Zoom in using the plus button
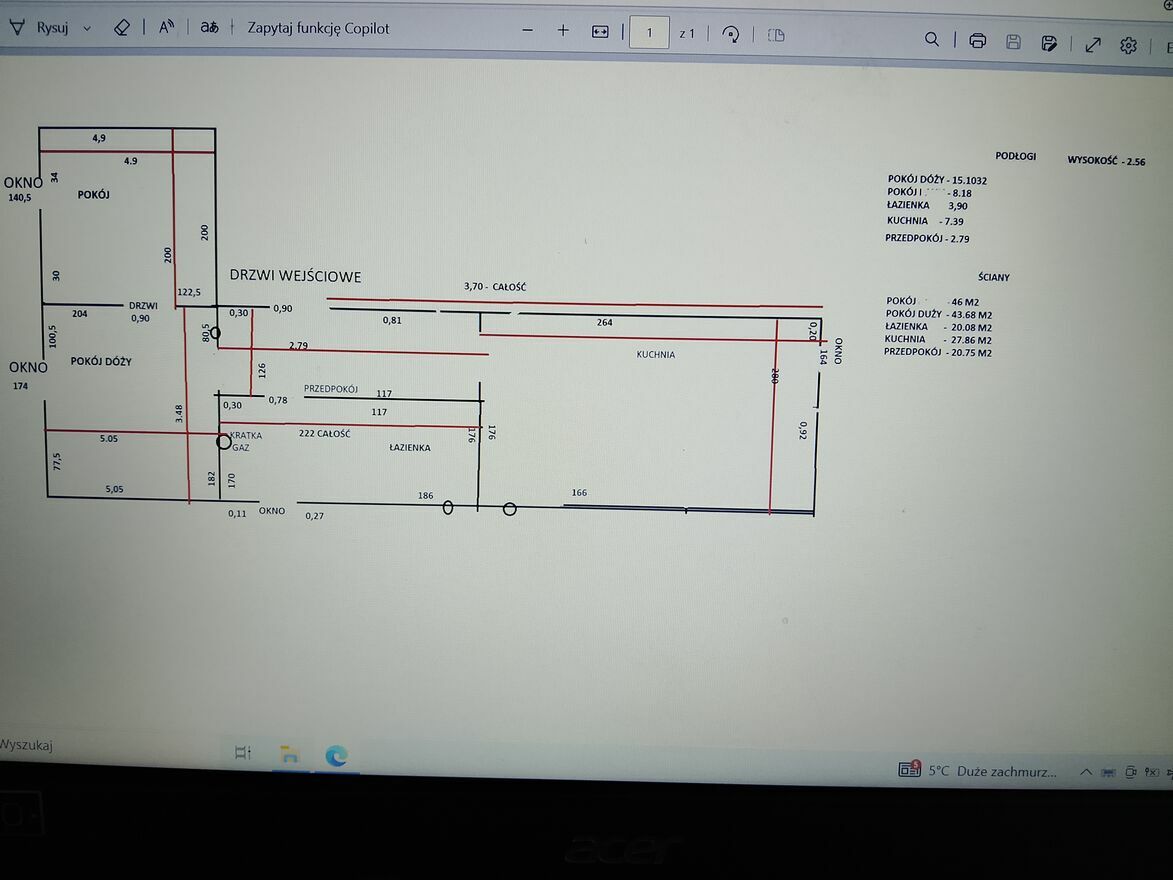Image resolution: width=1173 pixels, height=880 pixels. (x=563, y=31)
